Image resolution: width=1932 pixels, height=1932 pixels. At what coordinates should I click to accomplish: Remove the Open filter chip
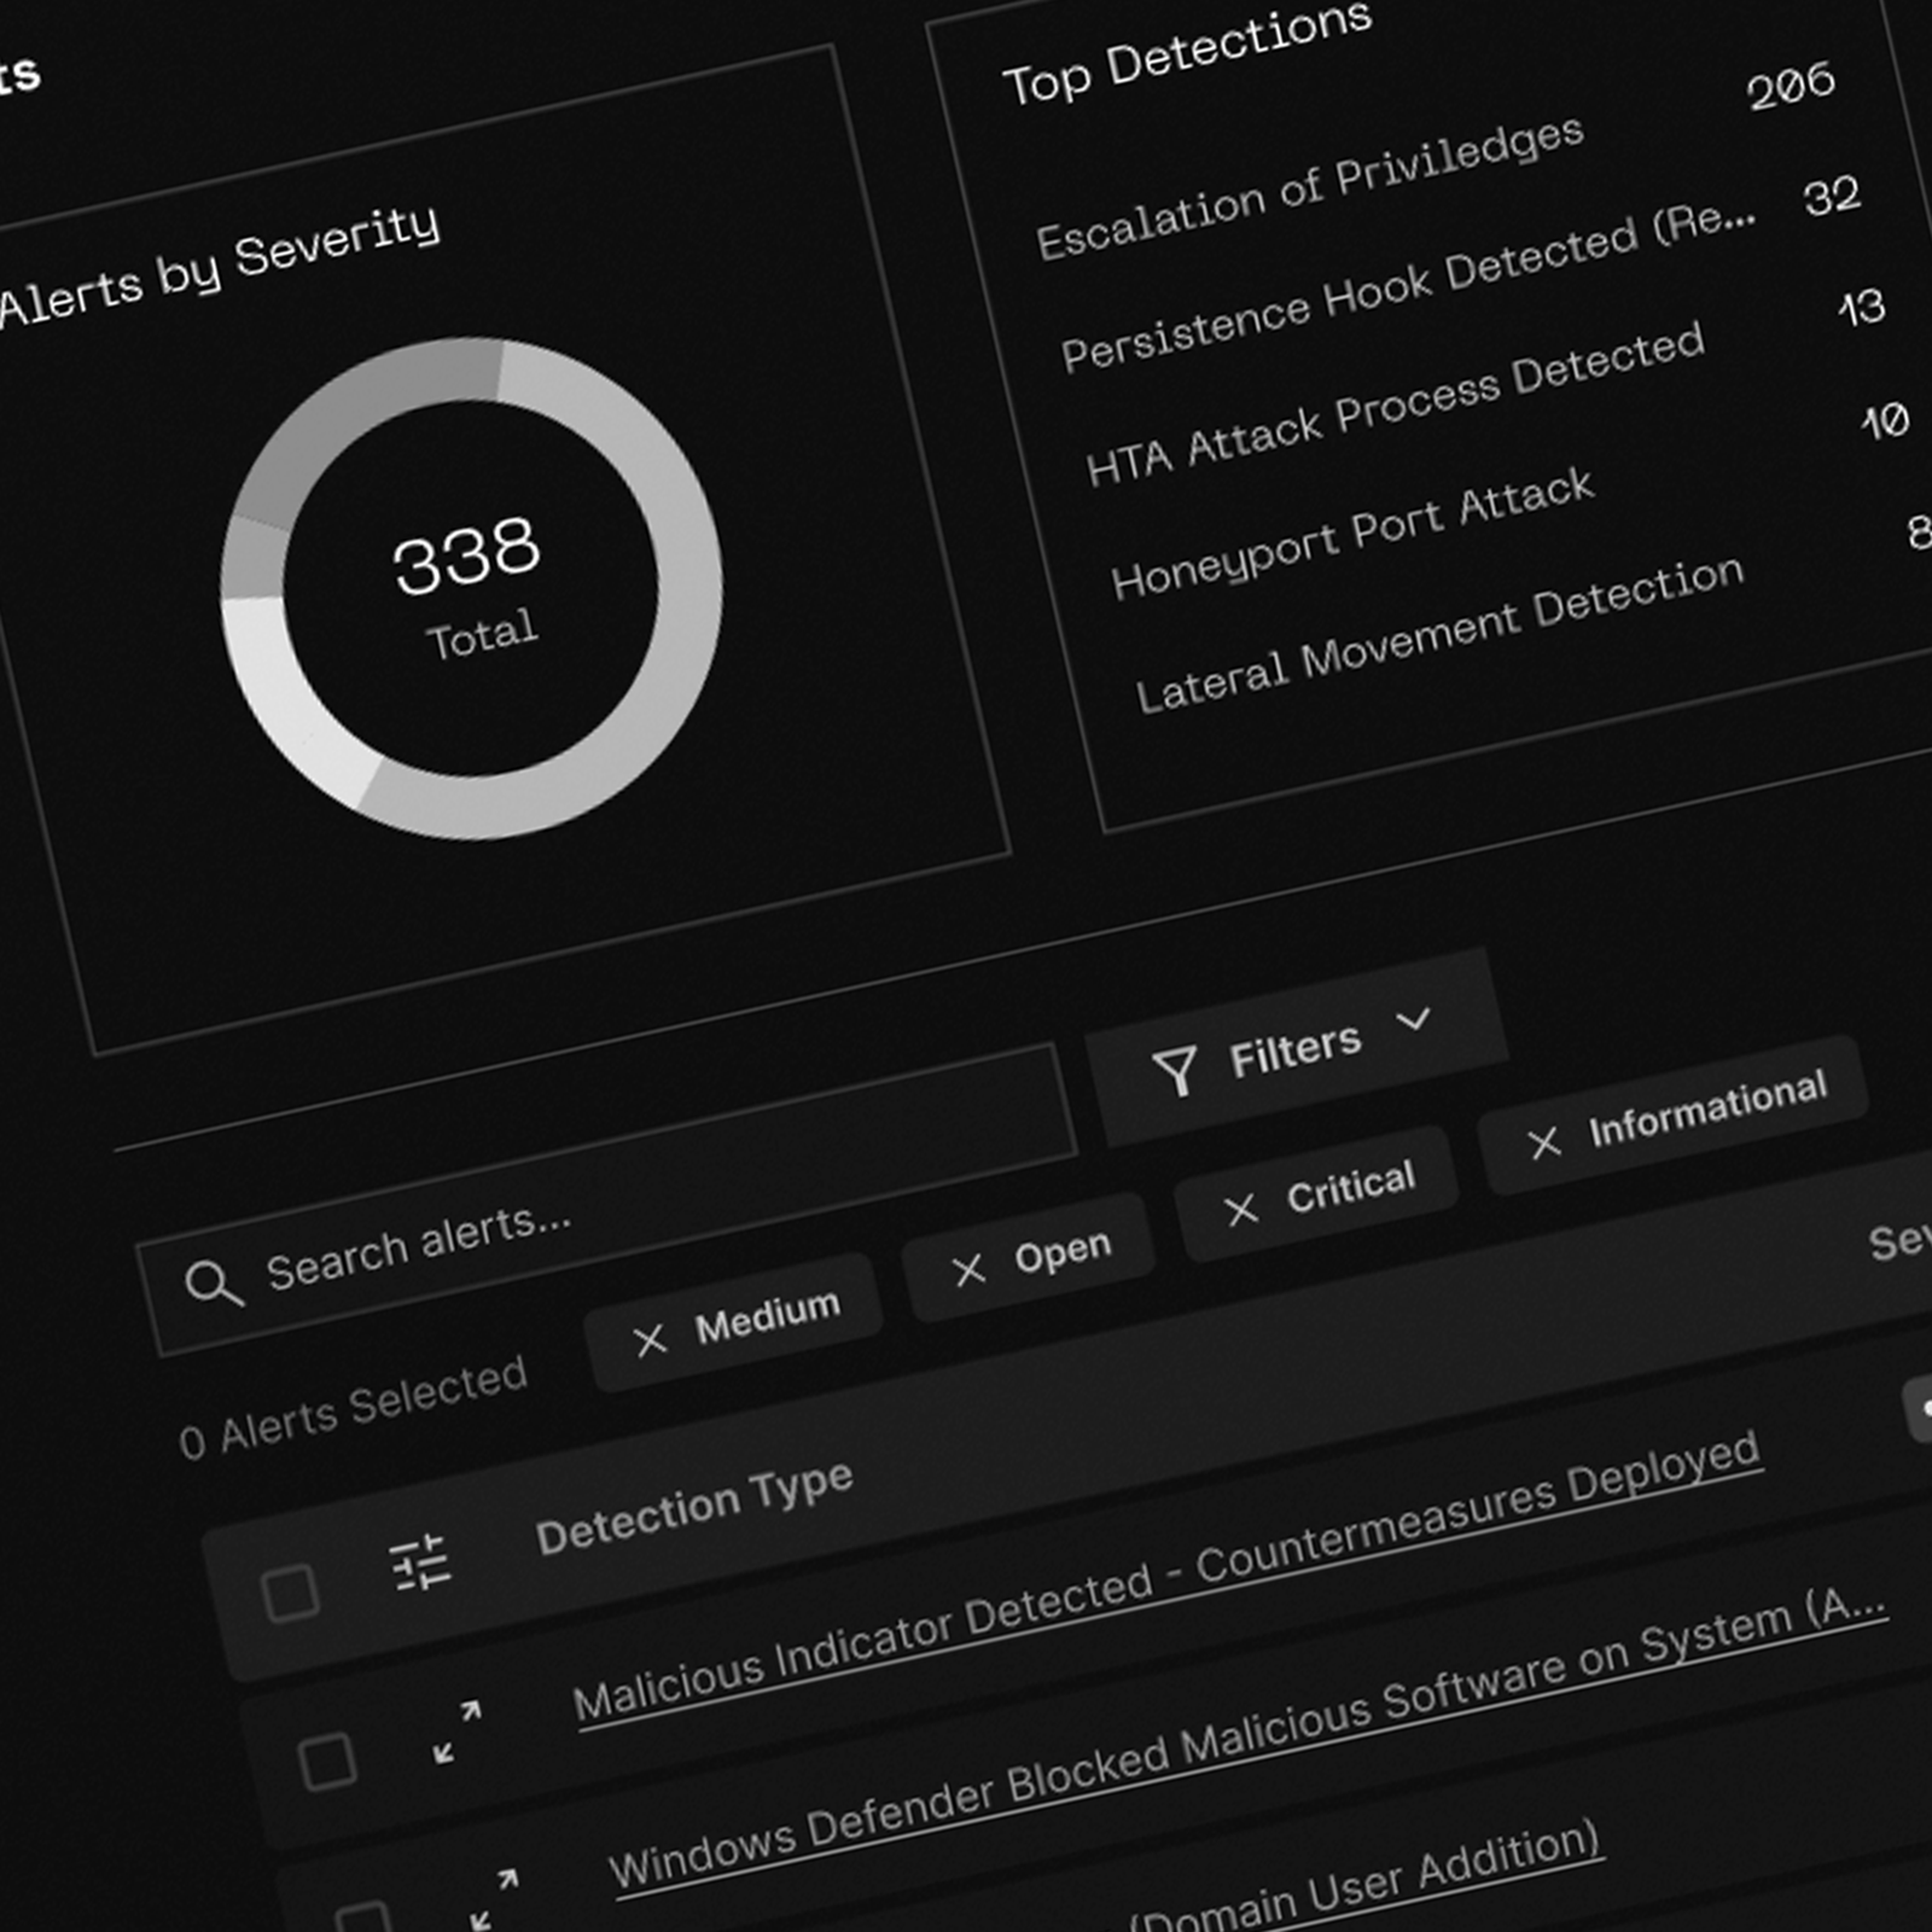[x=968, y=1270]
